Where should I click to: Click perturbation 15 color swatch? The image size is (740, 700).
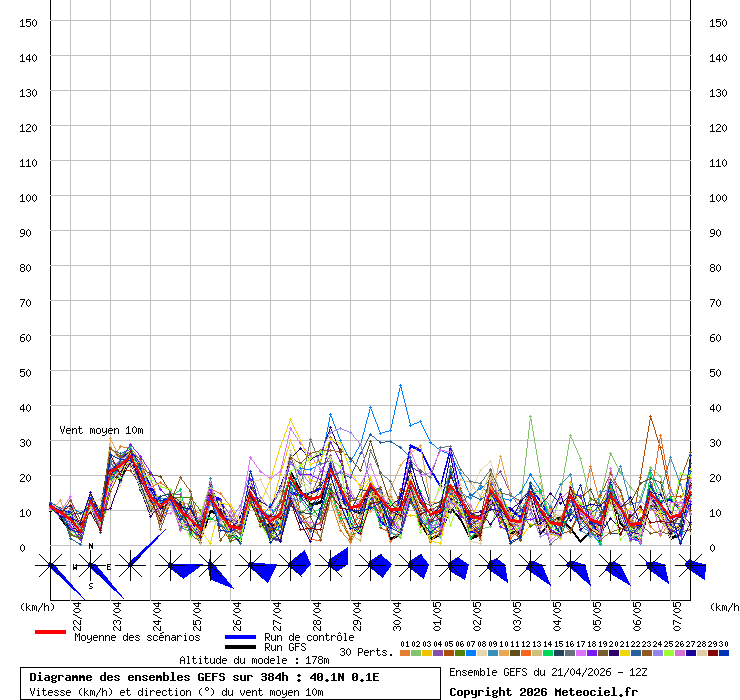558,653
